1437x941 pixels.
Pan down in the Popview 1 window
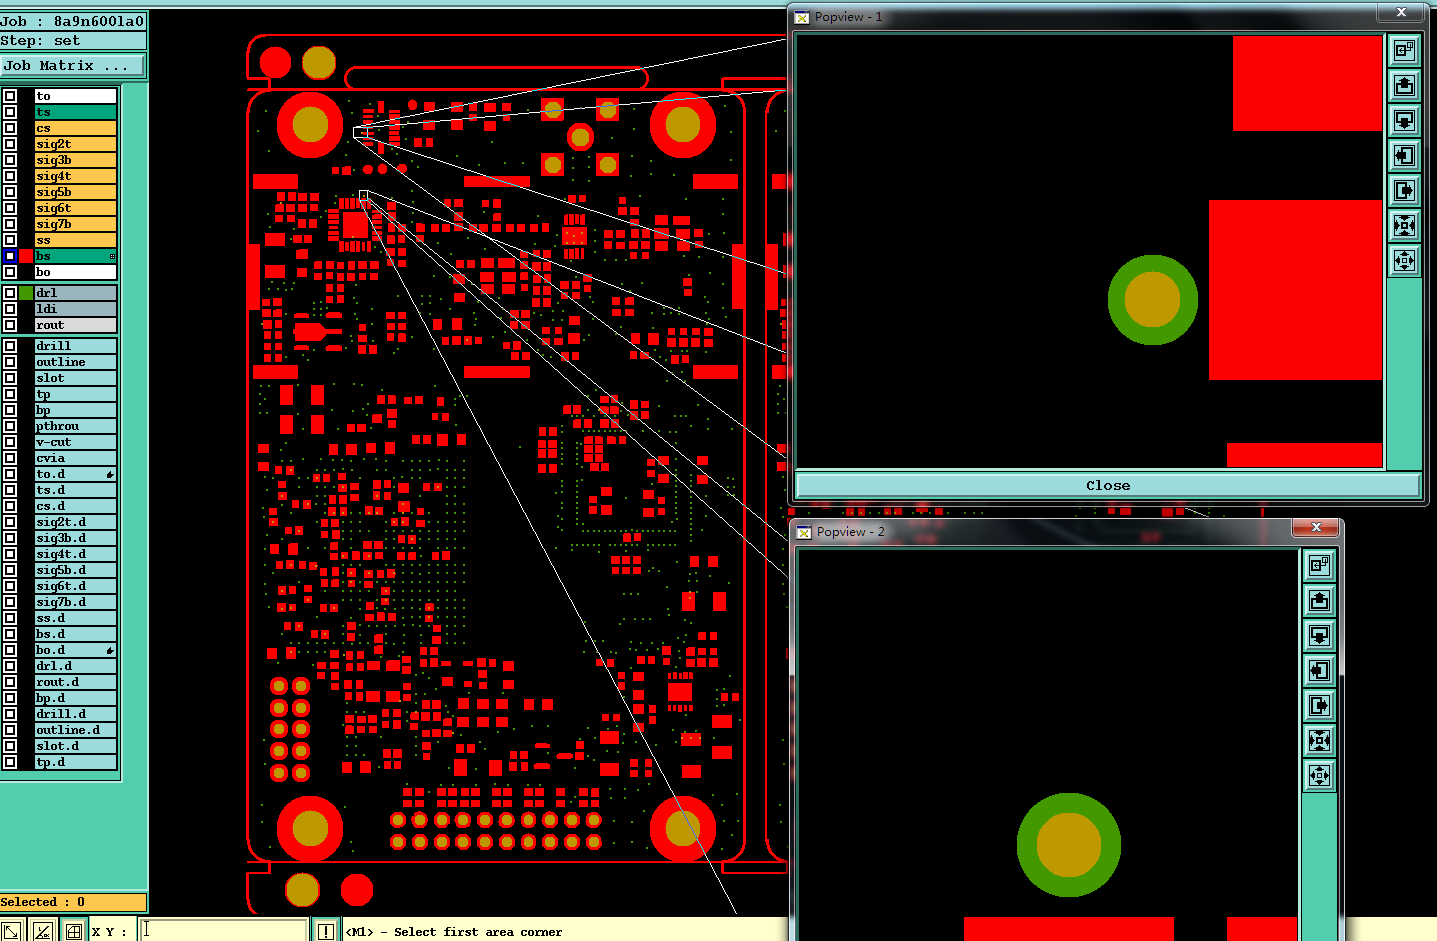tap(1404, 120)
